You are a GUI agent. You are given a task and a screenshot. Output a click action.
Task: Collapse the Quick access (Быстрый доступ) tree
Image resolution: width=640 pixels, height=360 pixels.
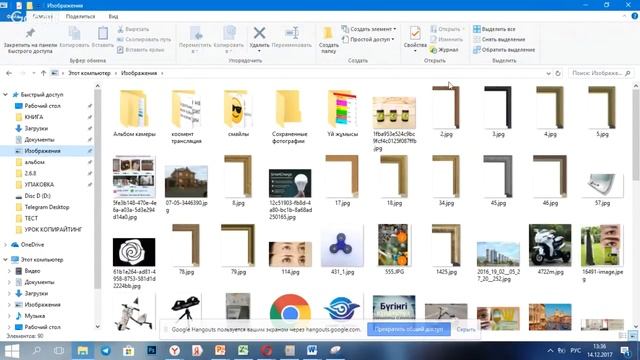pyautogui.click(x=5, y=95)
